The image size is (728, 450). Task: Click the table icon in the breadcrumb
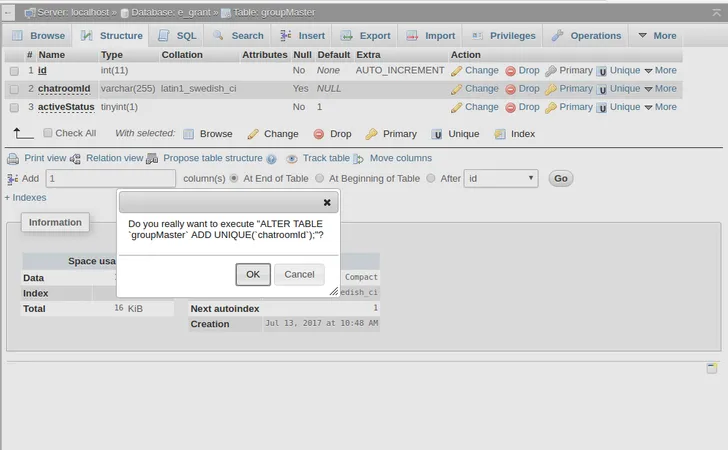click(226, 13)
